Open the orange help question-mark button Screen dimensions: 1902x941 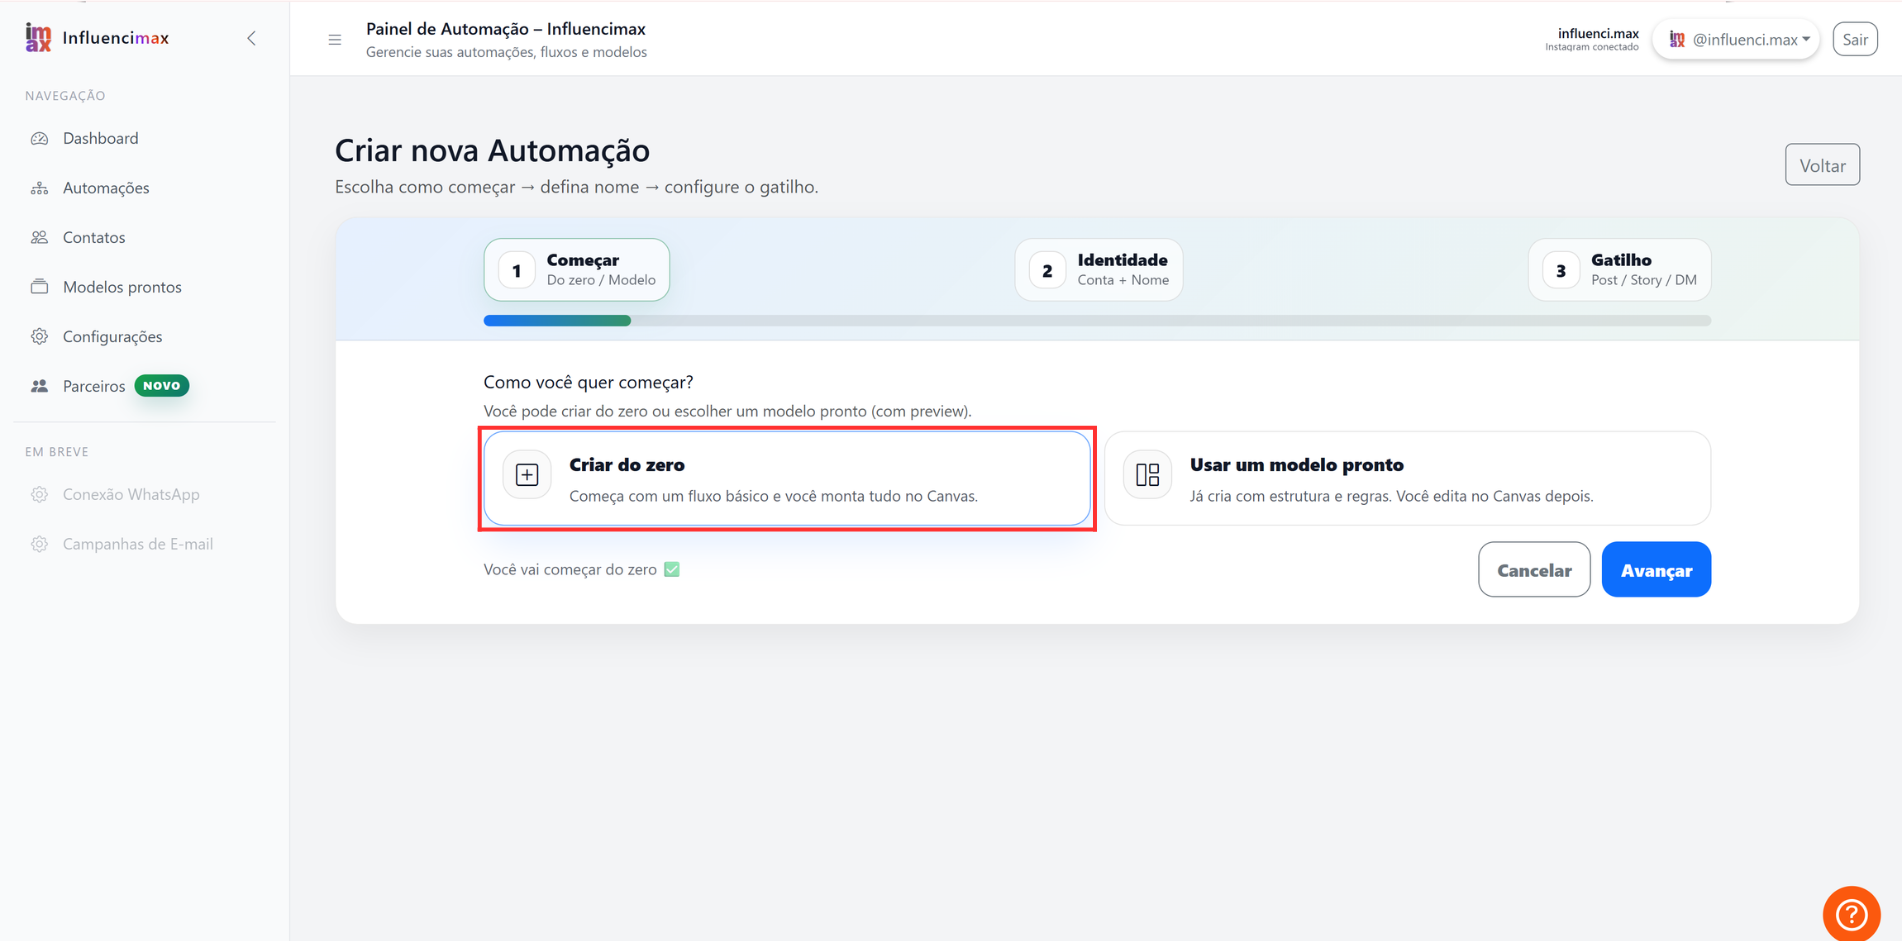1851,913
